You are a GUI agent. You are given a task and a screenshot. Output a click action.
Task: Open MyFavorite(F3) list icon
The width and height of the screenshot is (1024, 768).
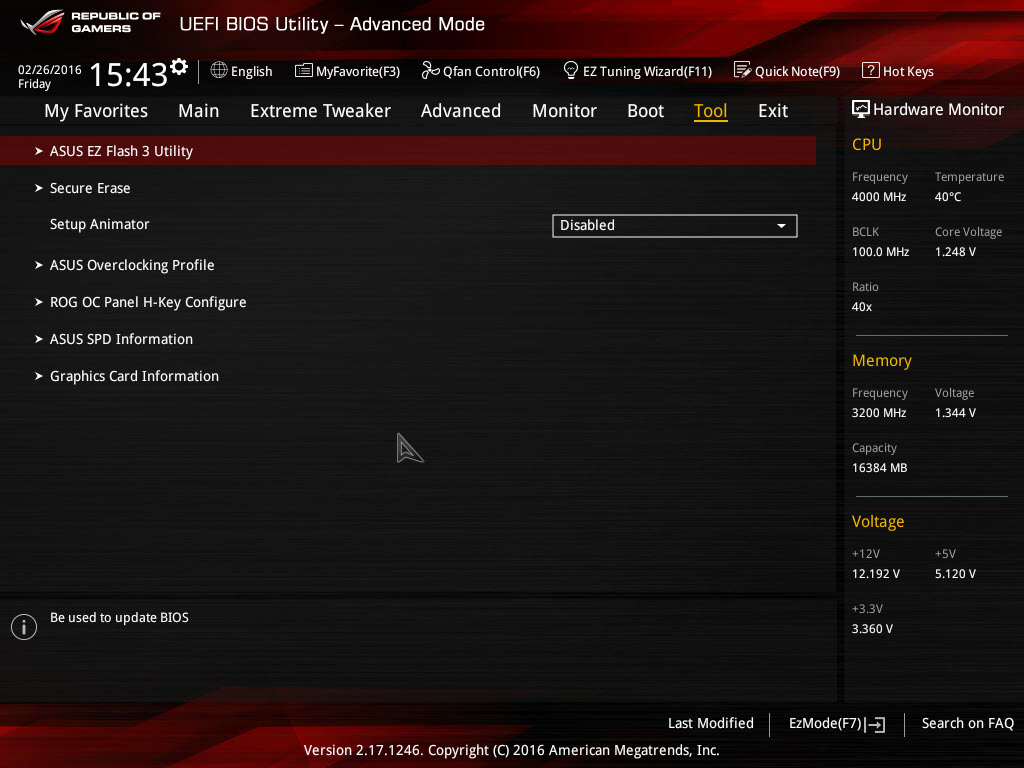click(x=304, y=71)
